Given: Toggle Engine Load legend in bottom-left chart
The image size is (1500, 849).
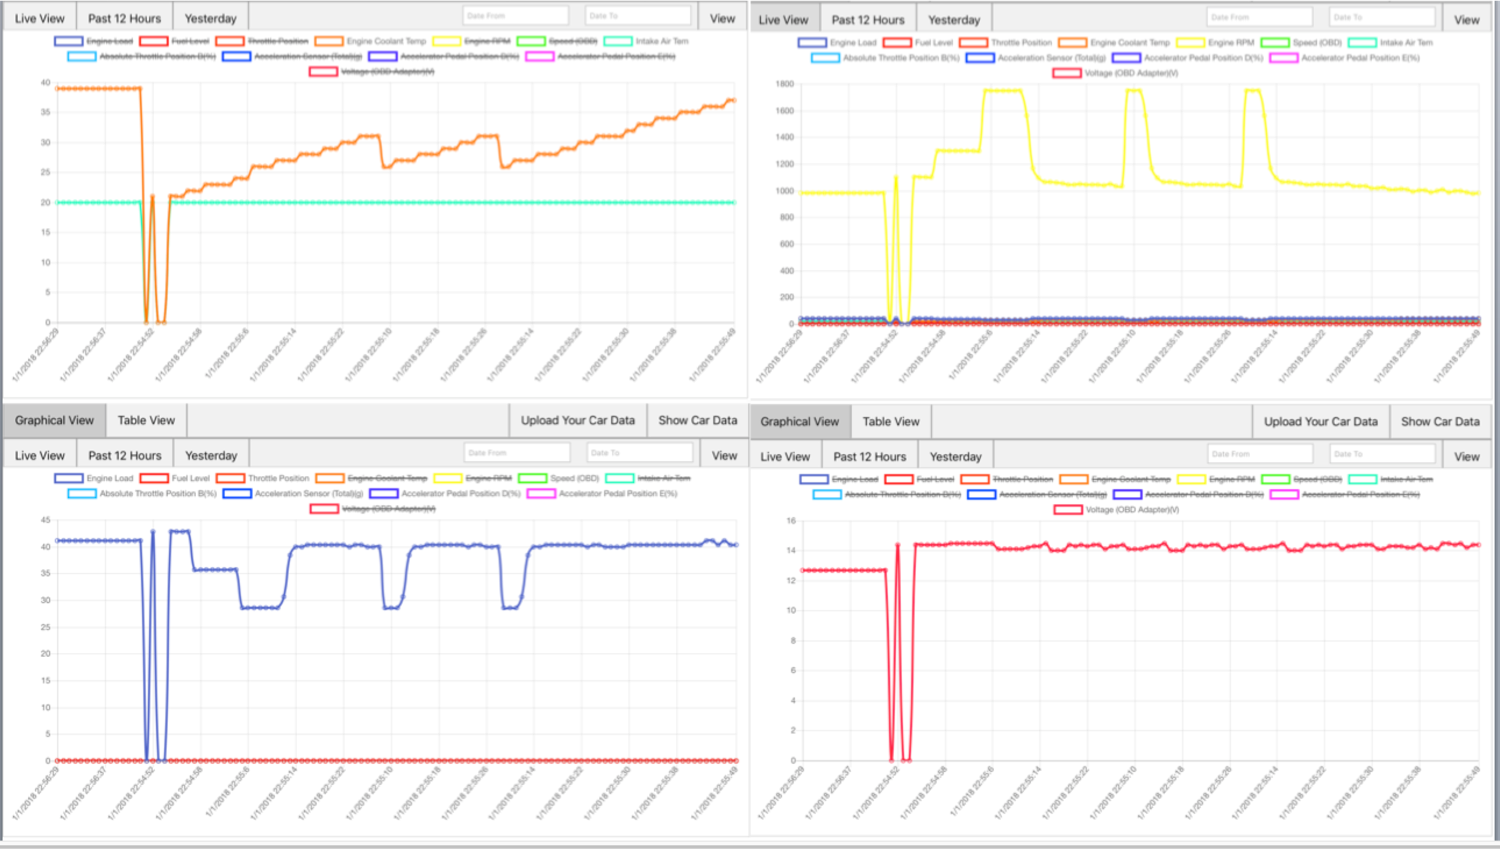Looking at the screenshot, I should tap(109, 478).
